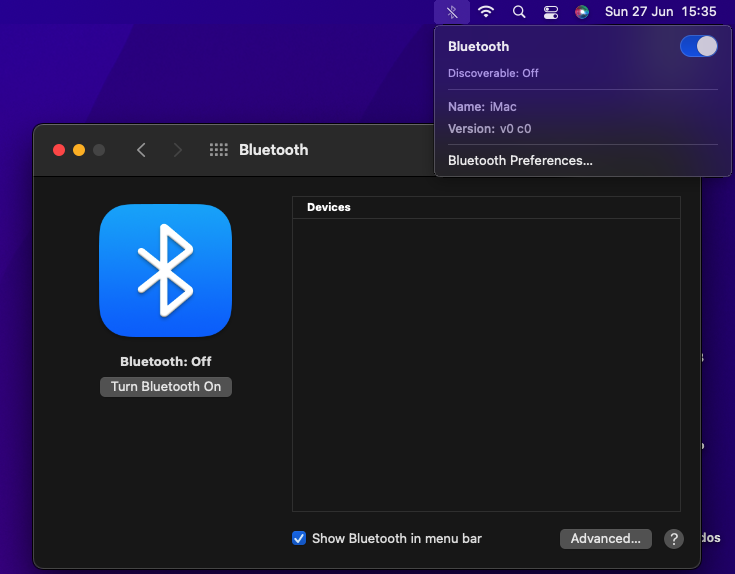Minimize the Bluetooth window with yellow button
The image size is (735, 574).
(79, 150)
